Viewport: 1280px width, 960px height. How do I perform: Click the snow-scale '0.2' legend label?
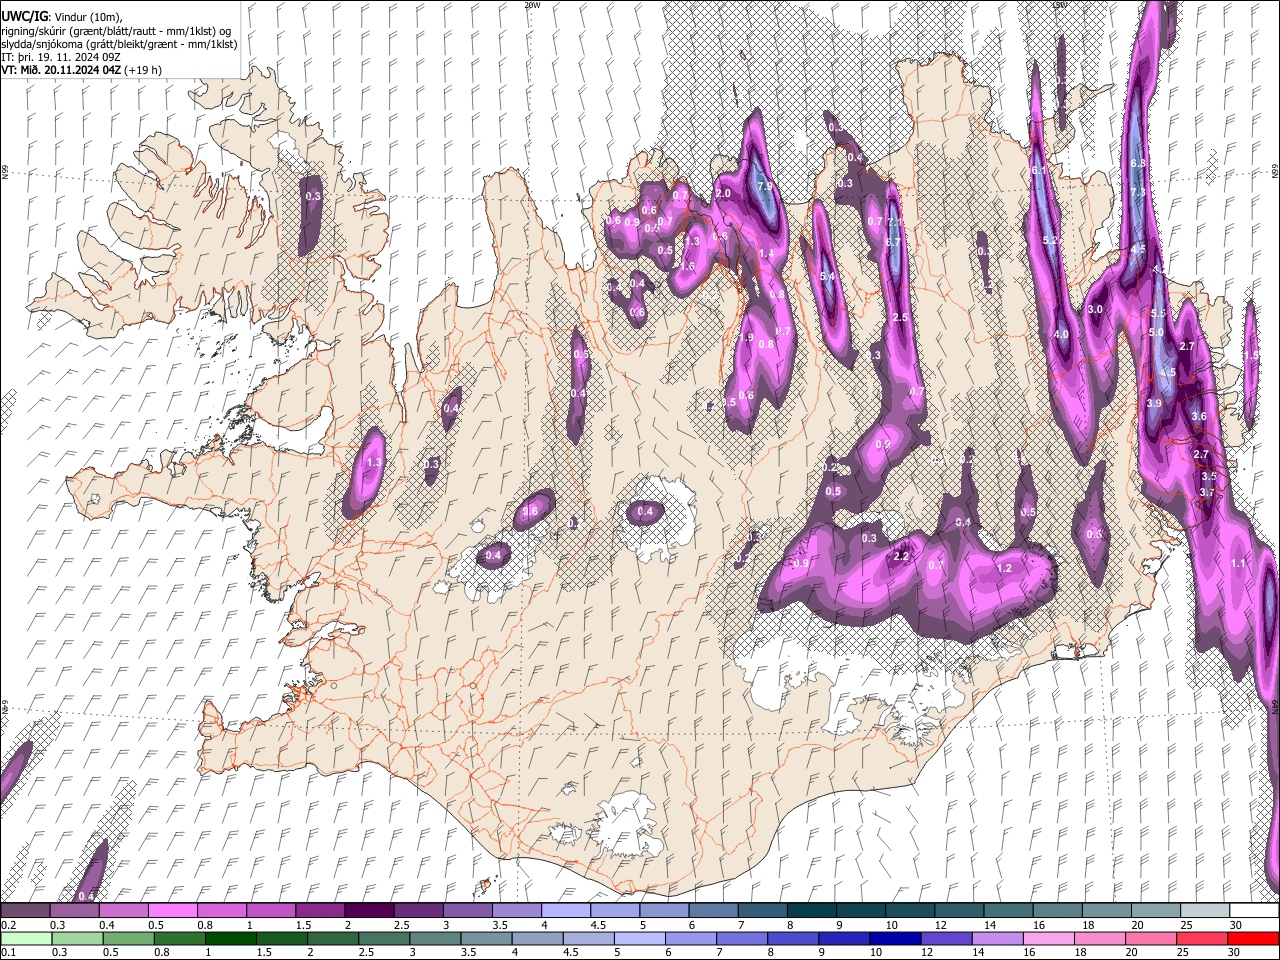7,926
